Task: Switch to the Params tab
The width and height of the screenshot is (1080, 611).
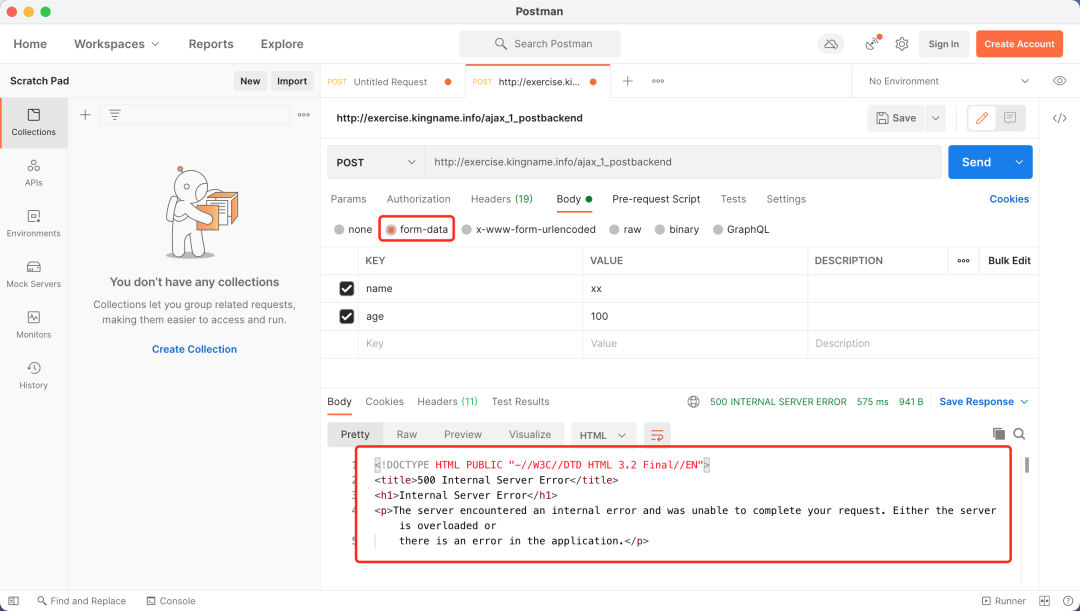Action: tap(349, 199)
